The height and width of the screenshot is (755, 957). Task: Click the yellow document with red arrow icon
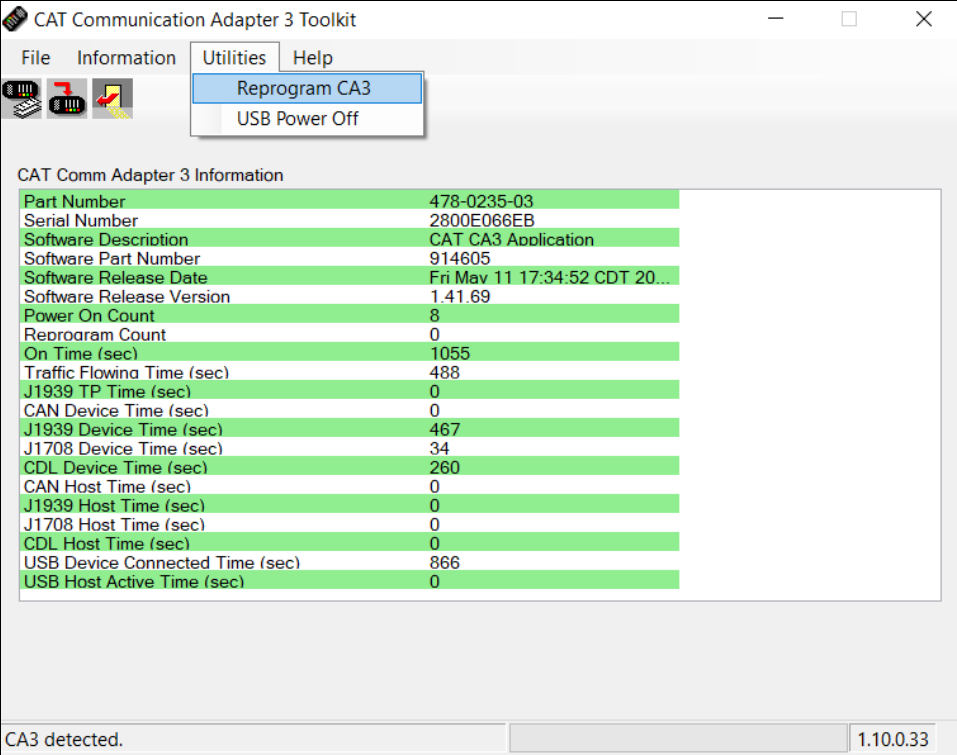112,98
